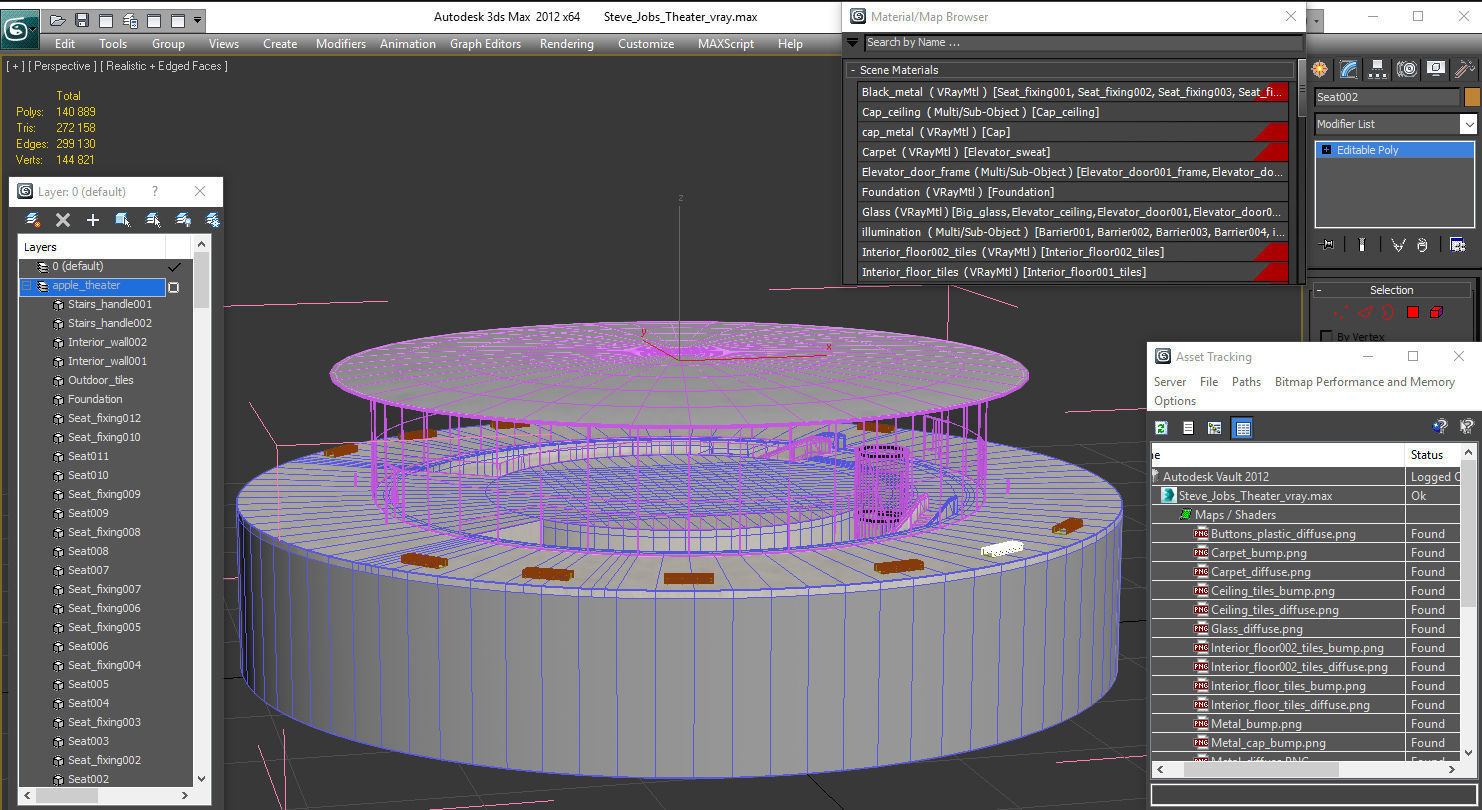Open quick access toolbar customize dropdown arrow

[x=198, y=20]
